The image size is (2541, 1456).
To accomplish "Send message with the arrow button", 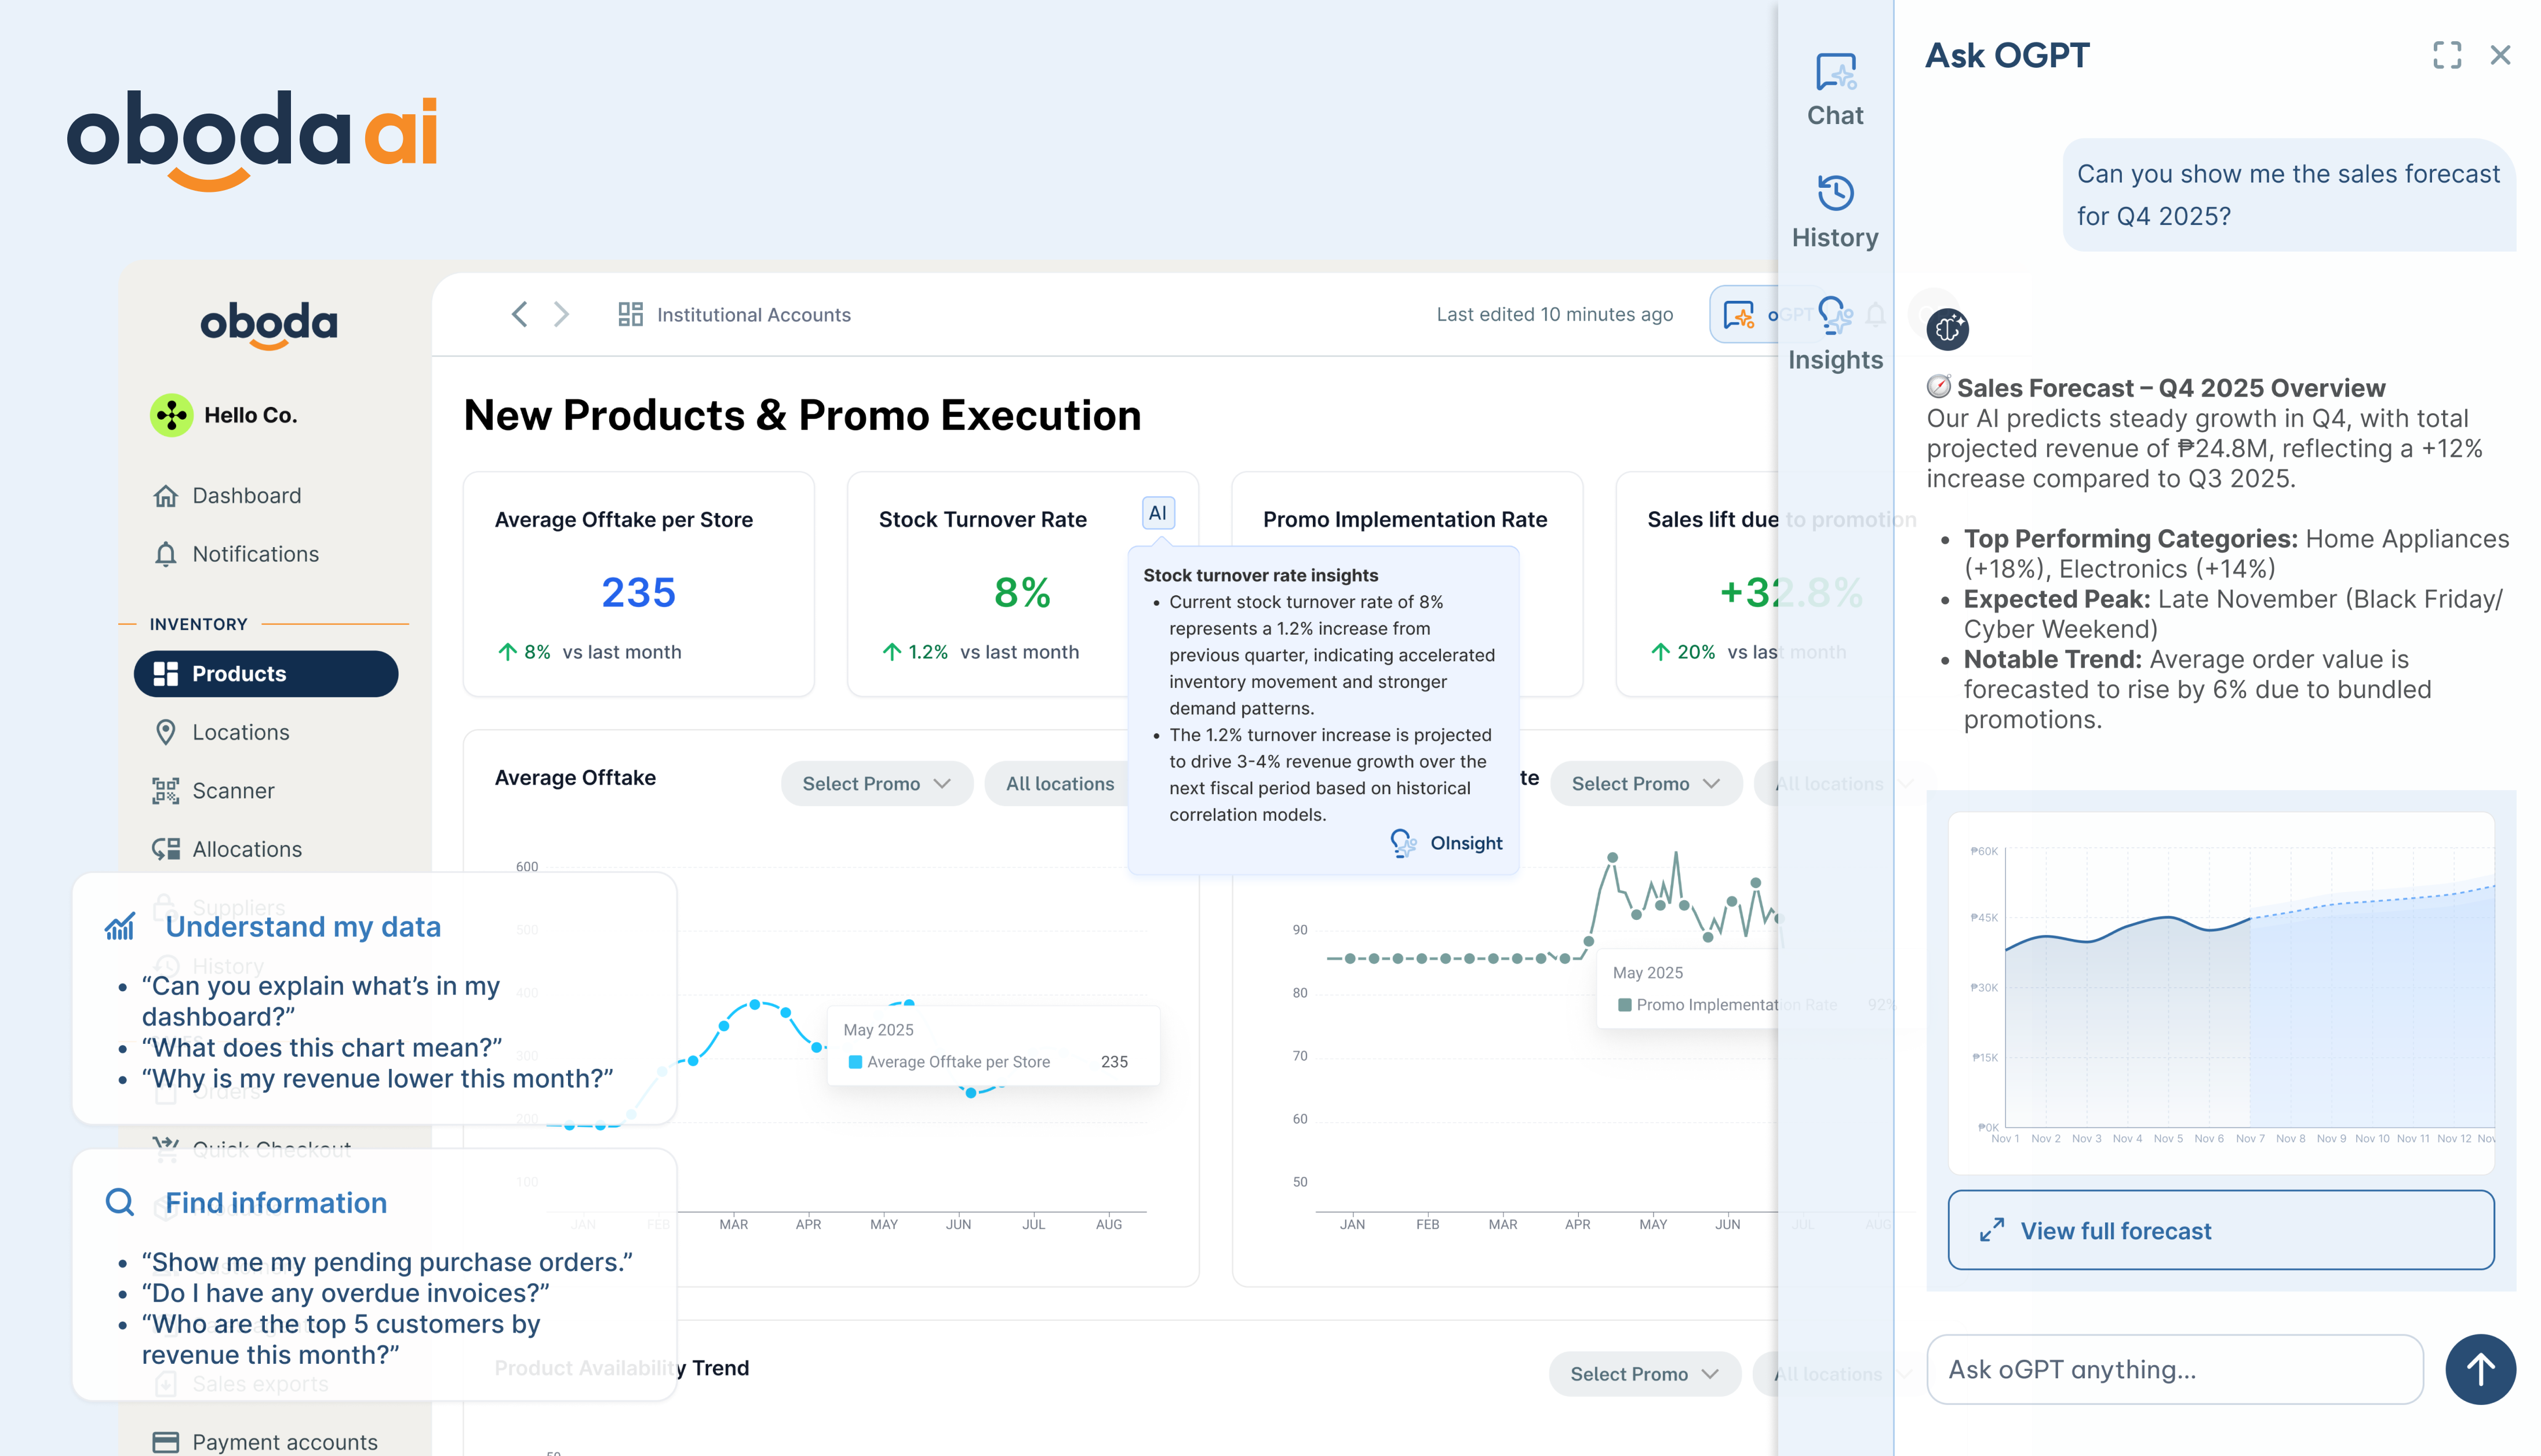I will [2480, 1369].
